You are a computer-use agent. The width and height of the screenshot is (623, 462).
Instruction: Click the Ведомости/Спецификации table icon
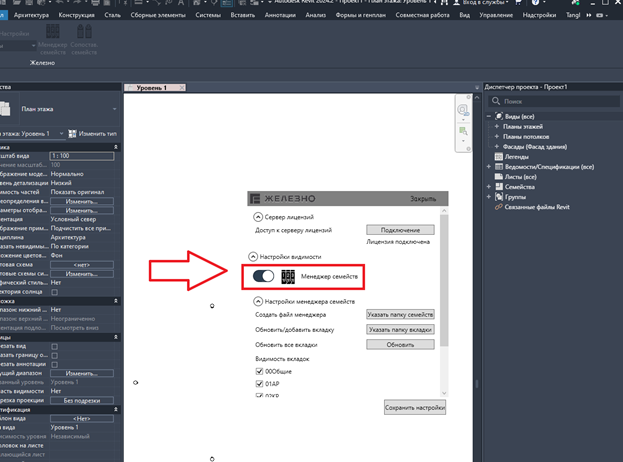point(499,167)
